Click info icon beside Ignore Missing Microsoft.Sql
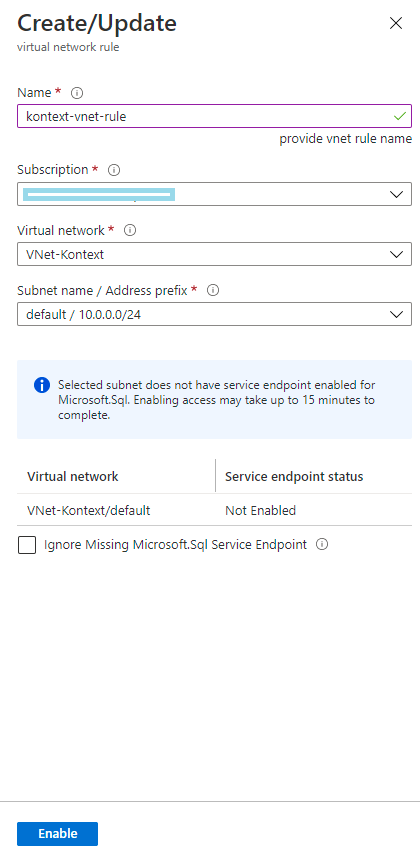Viewport: 420px width, 850px height. (322, 544)
